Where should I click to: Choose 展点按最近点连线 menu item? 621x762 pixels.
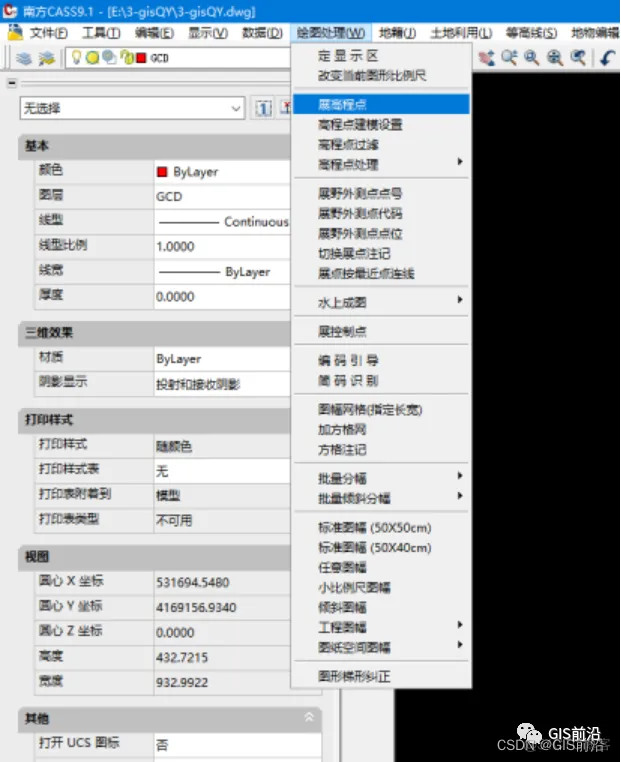tap(381, 274)
